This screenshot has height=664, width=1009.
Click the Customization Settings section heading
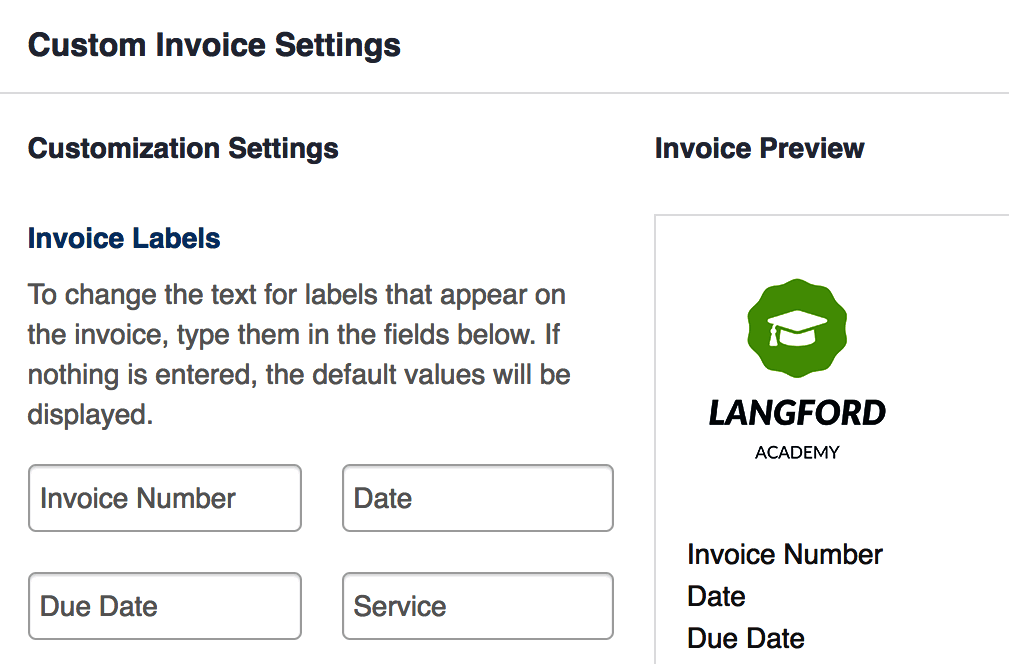[183, 148]
